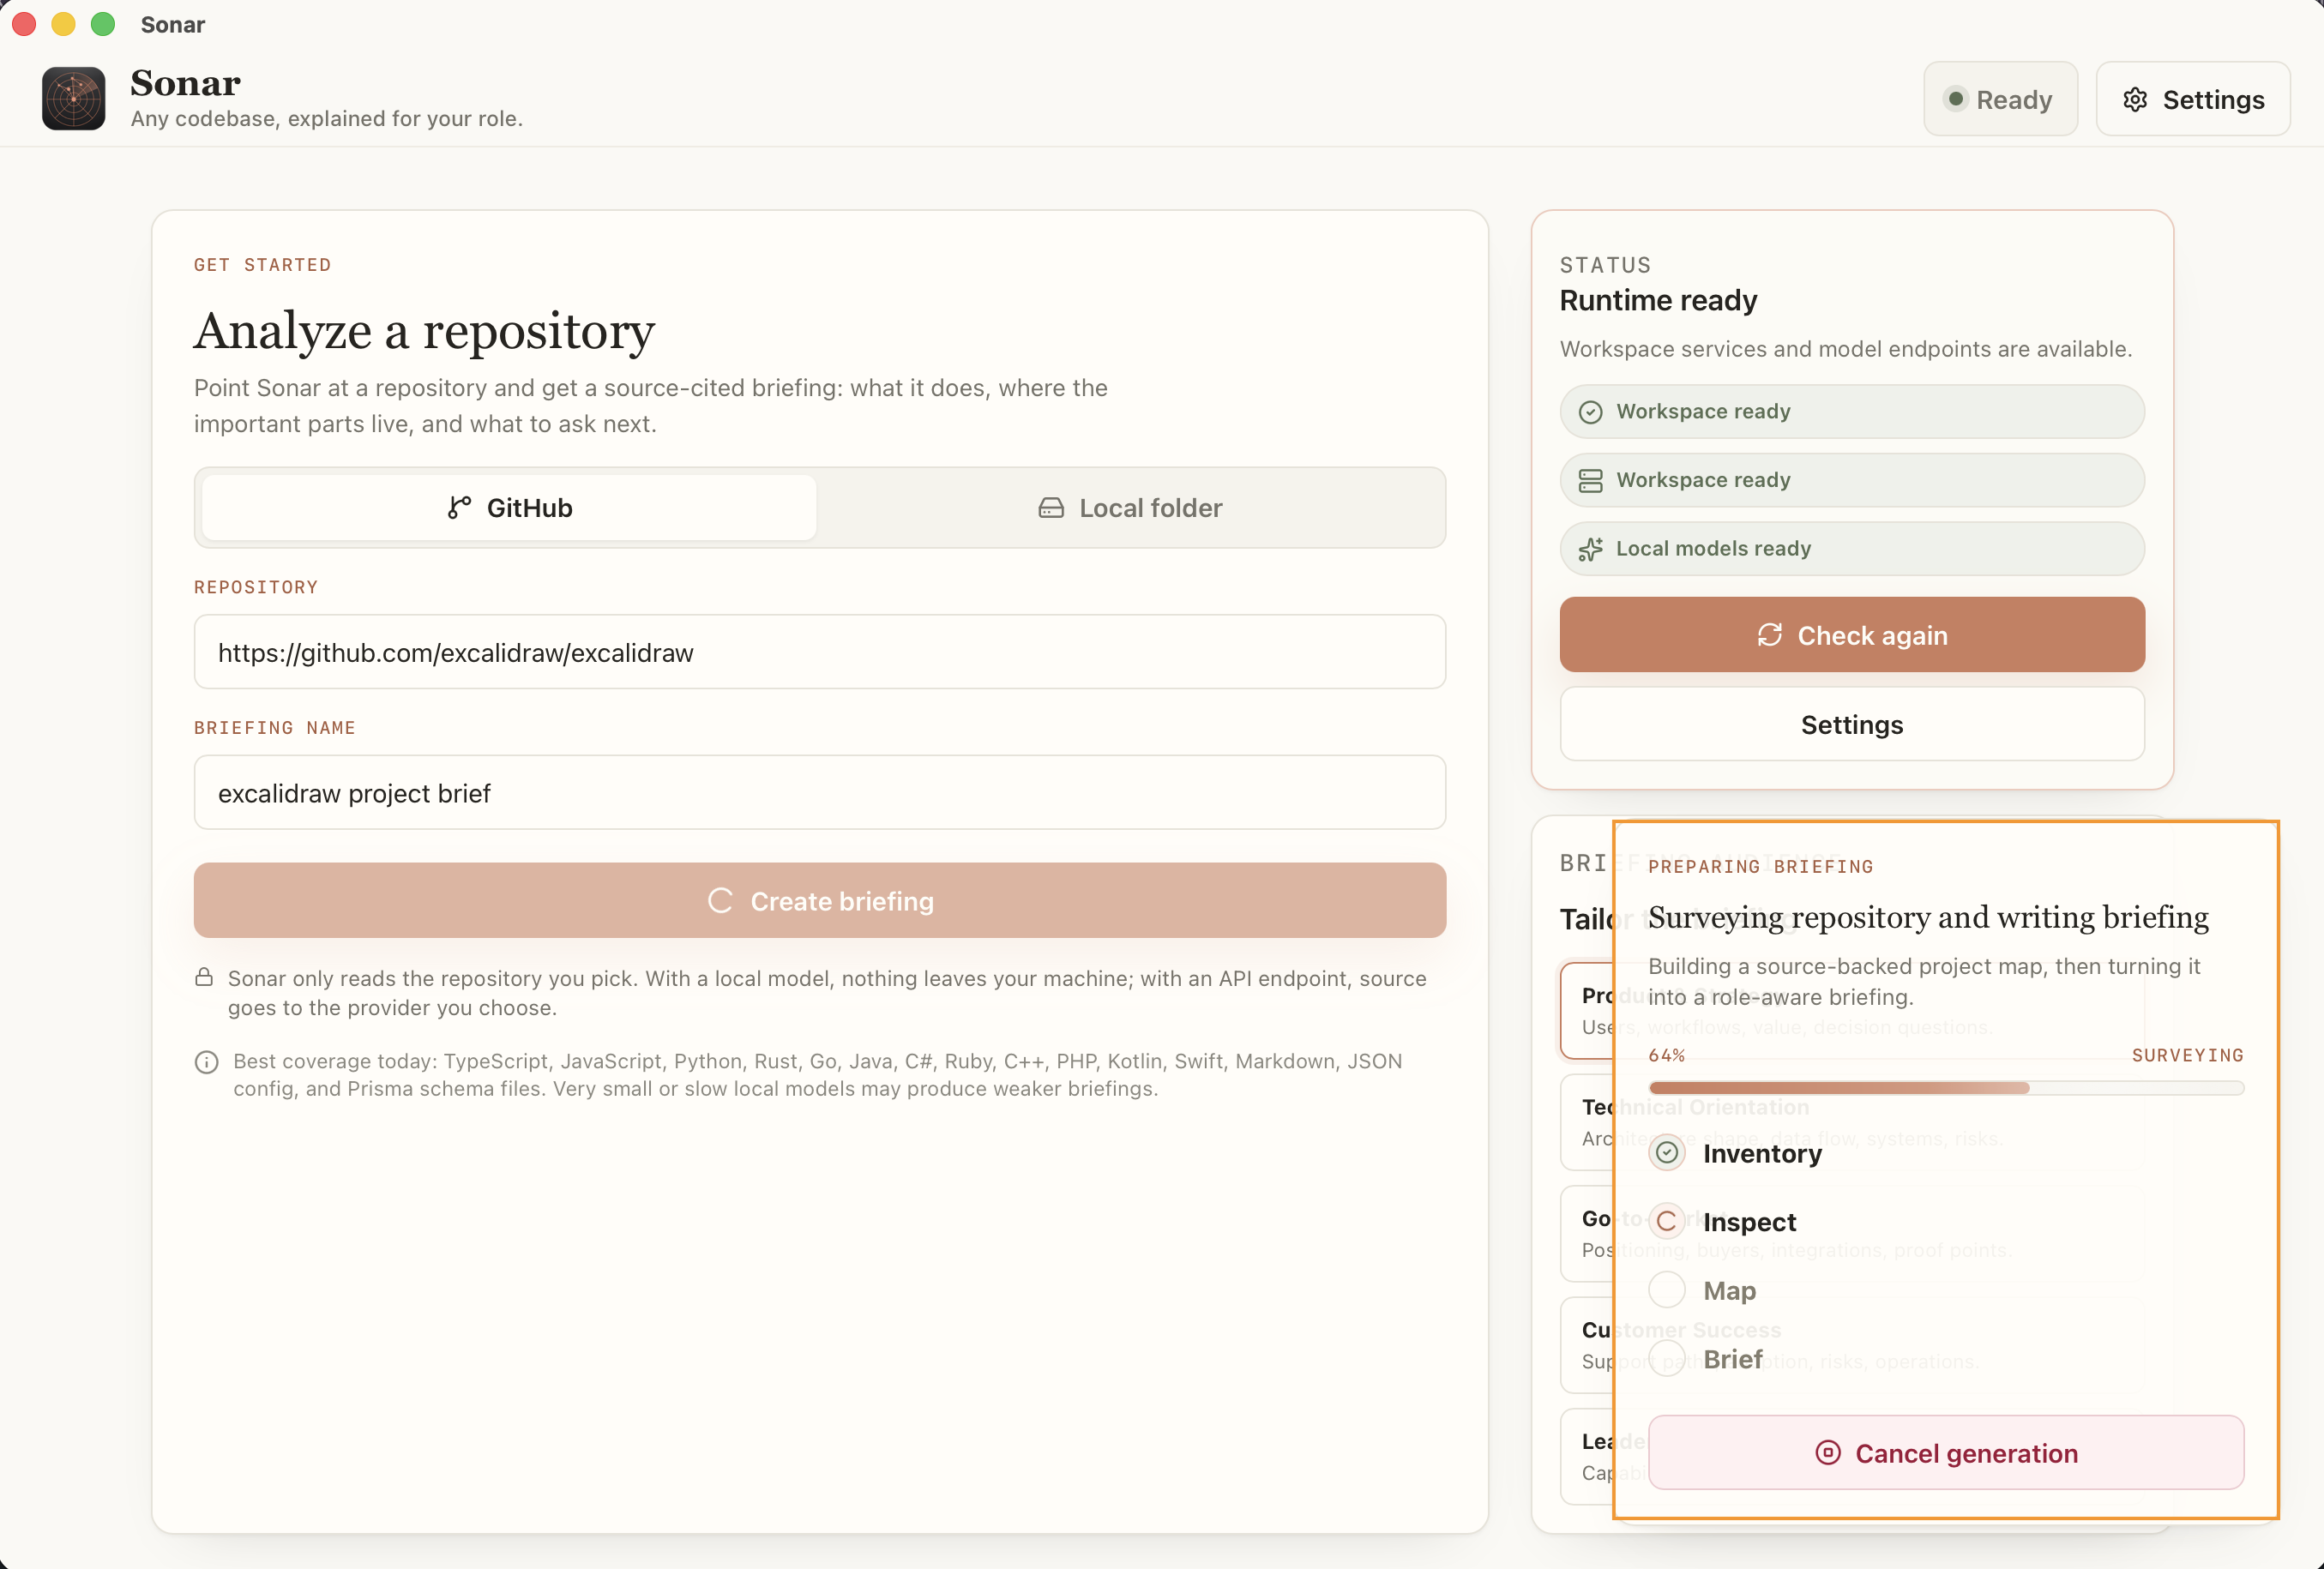Viewport: 2324px width, 1569px height.
Task: Click the Sonar radar app logo
Action: pos(73,98)
